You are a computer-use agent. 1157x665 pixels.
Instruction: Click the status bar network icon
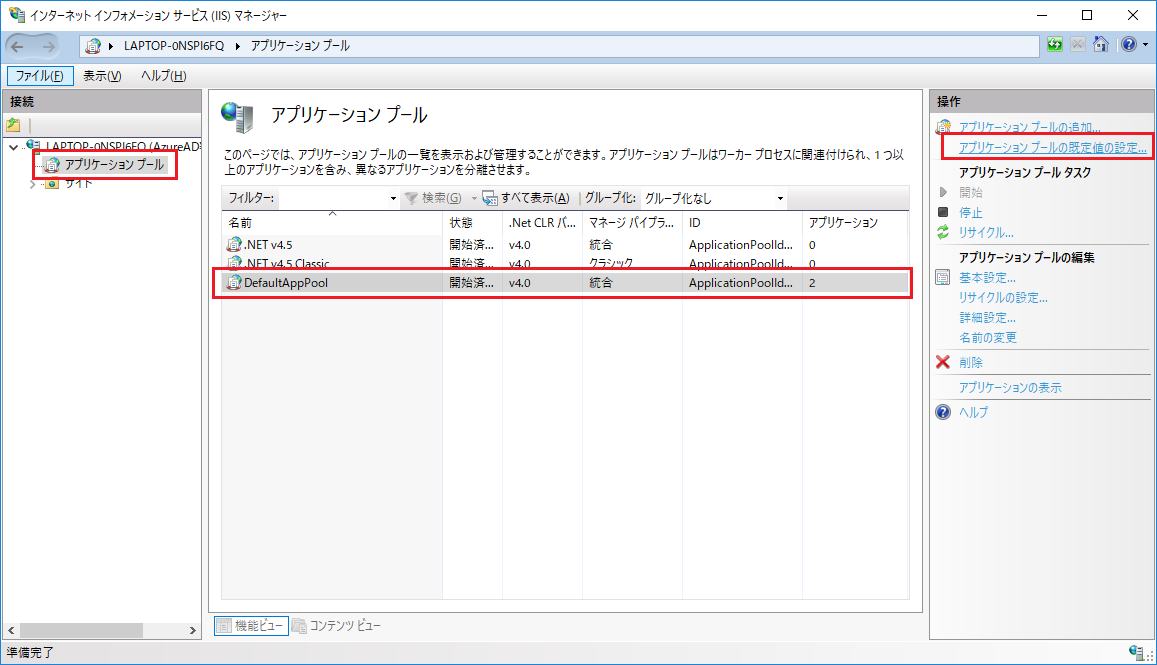(1137, 652)
